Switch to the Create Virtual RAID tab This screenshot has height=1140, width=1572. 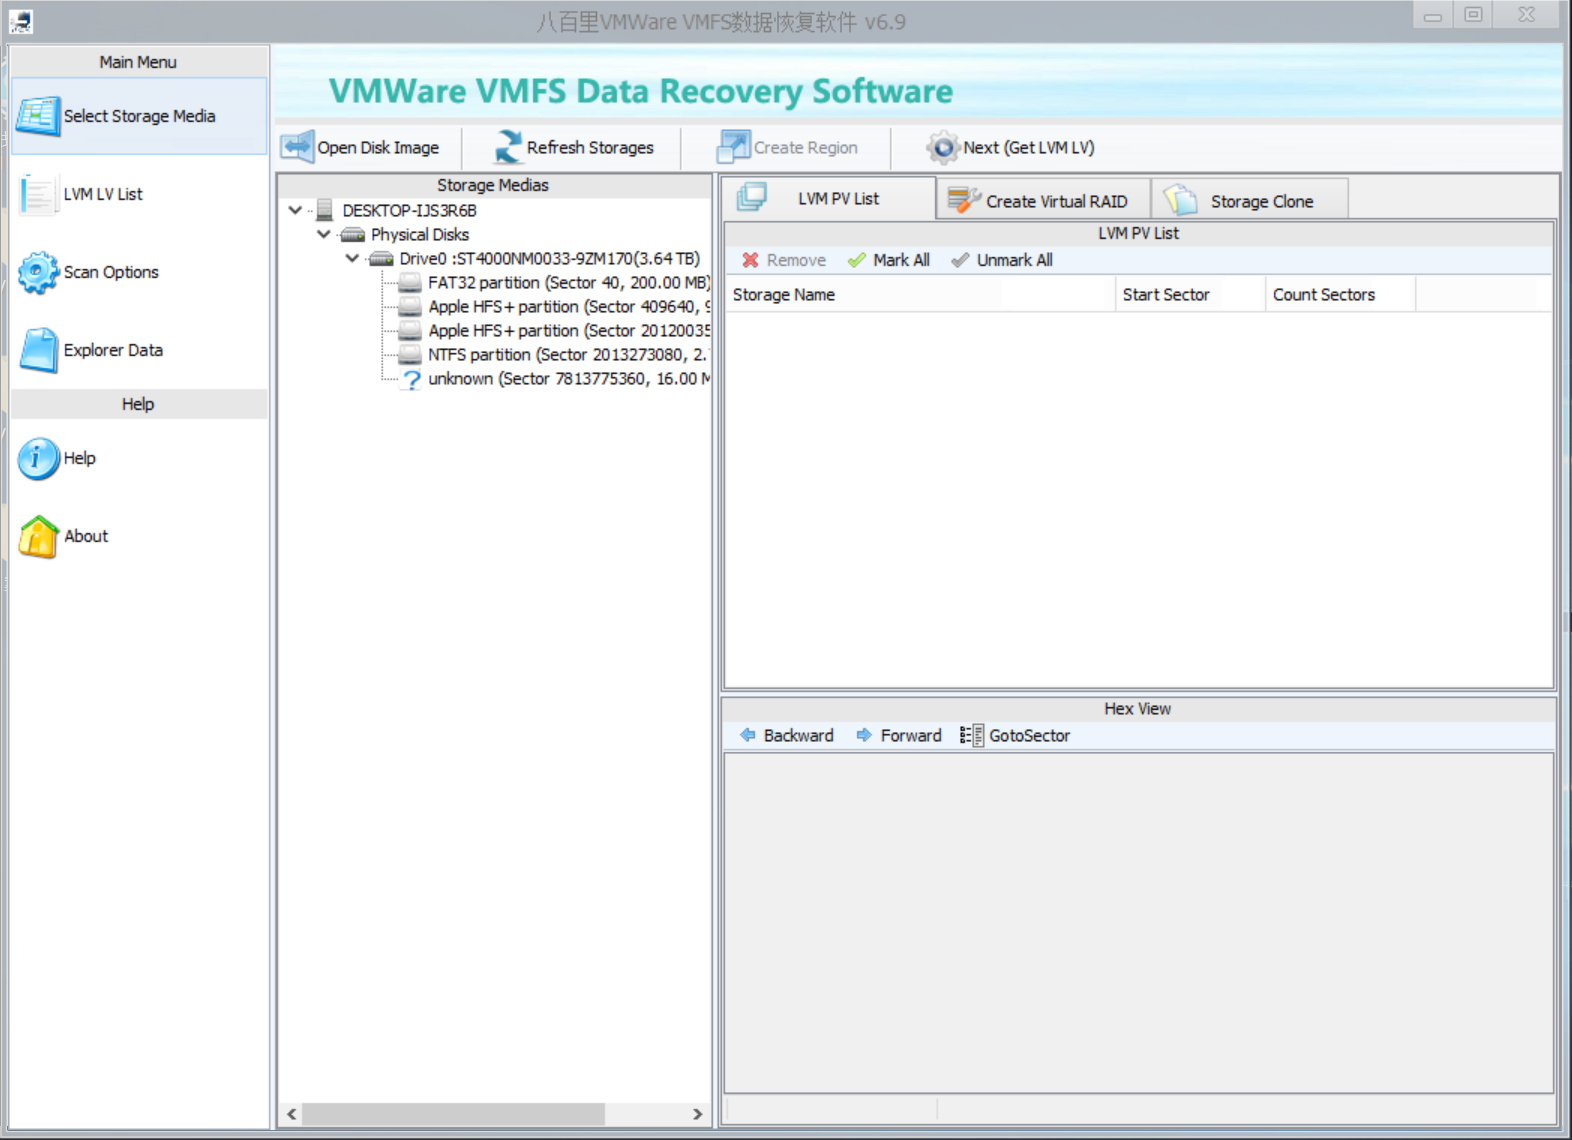[x=1043, y=200]
